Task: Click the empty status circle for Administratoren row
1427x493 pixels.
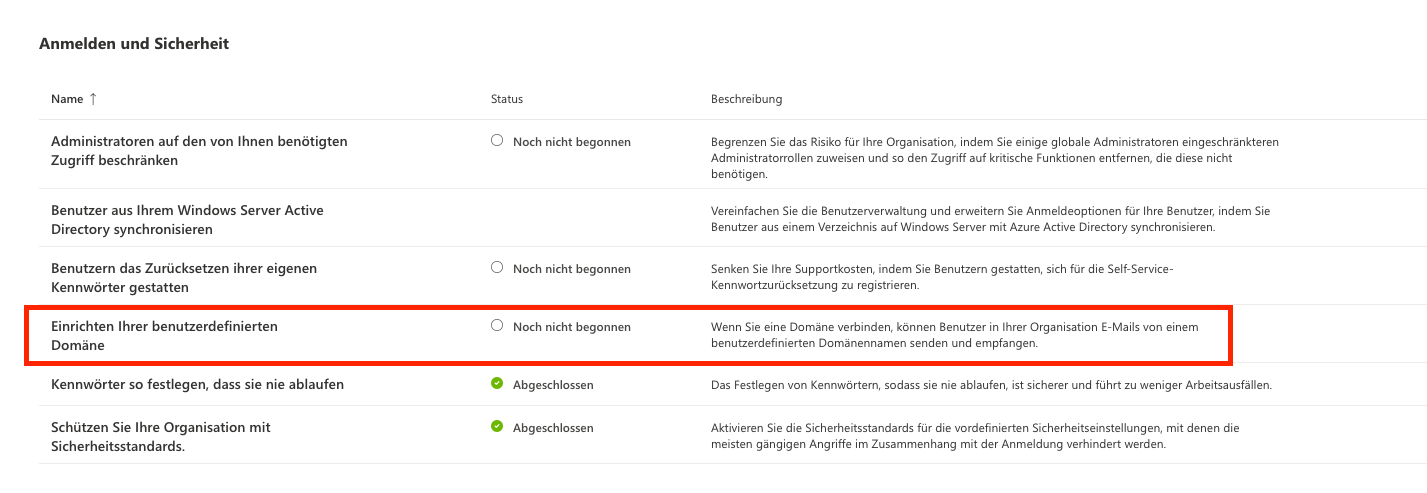Action: click(497, 141)
